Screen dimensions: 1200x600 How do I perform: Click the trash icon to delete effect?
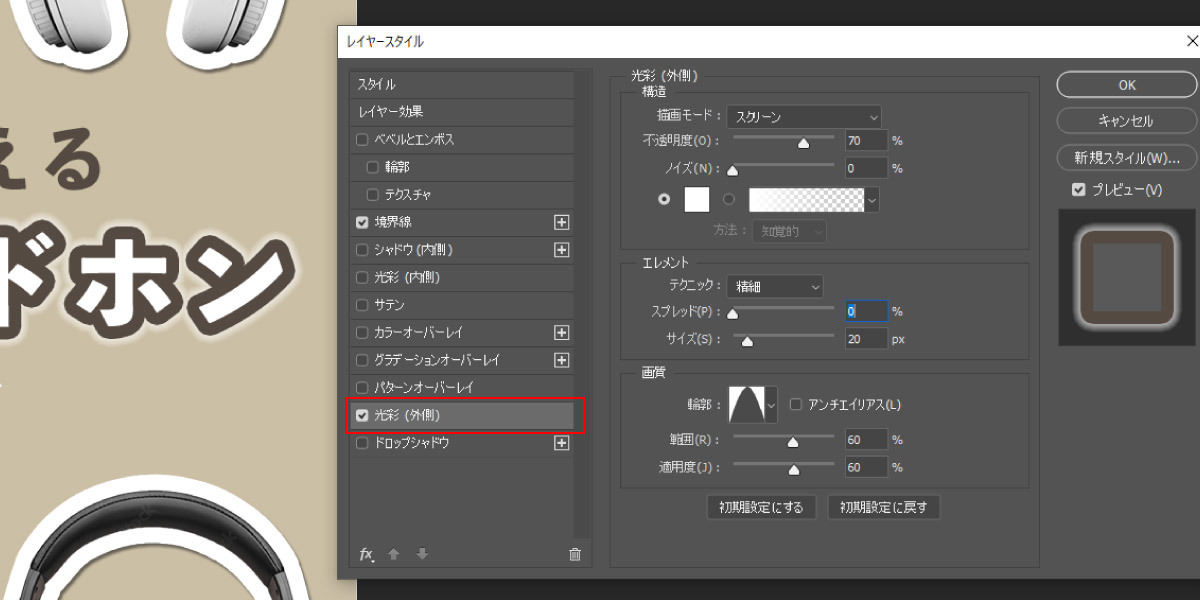pos(574,554)
